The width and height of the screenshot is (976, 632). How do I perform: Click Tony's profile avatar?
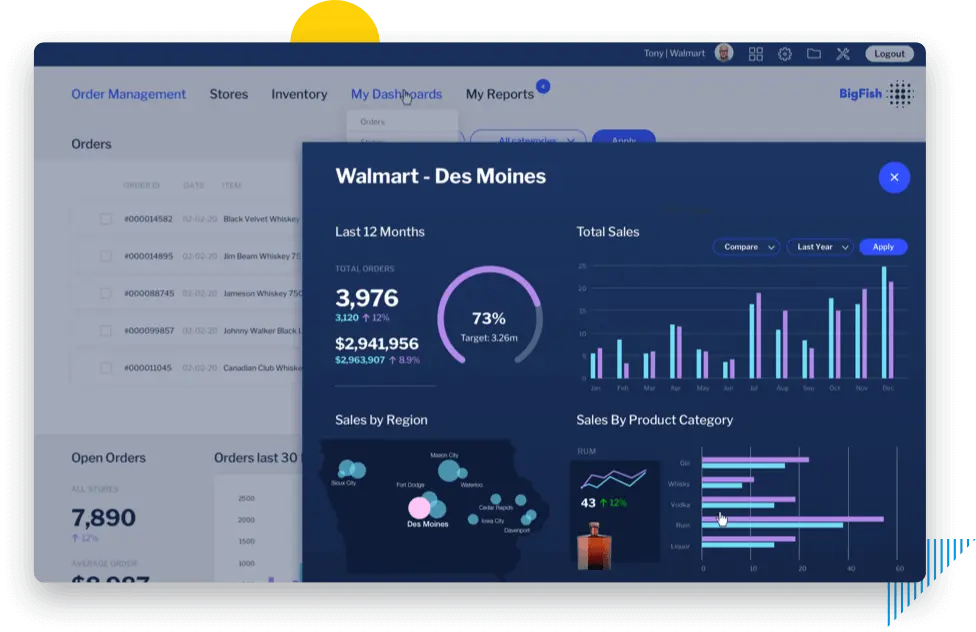tap(724, 53)
